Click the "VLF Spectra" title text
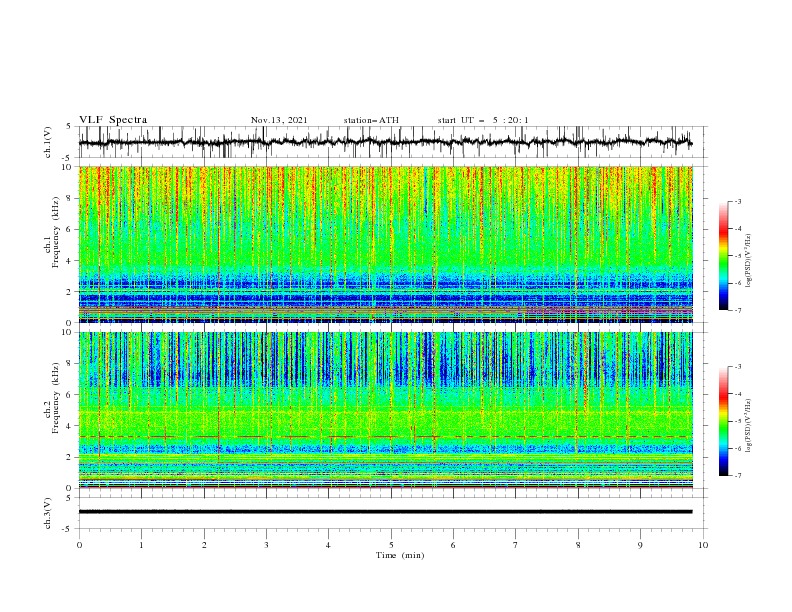This screenshot has width=792, height=612. (113, 120)
